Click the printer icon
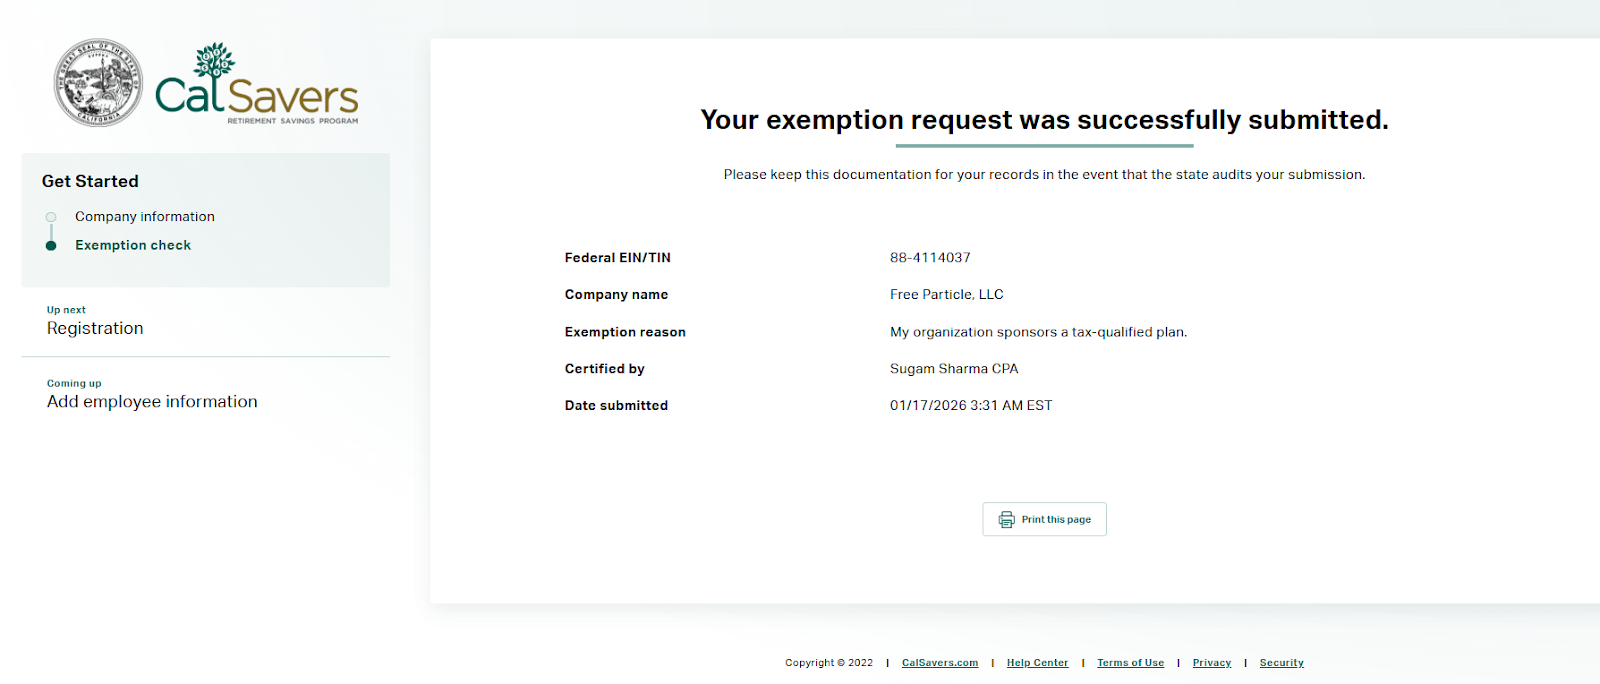Screen dimensions: 1600x684 coord(1006,520)
